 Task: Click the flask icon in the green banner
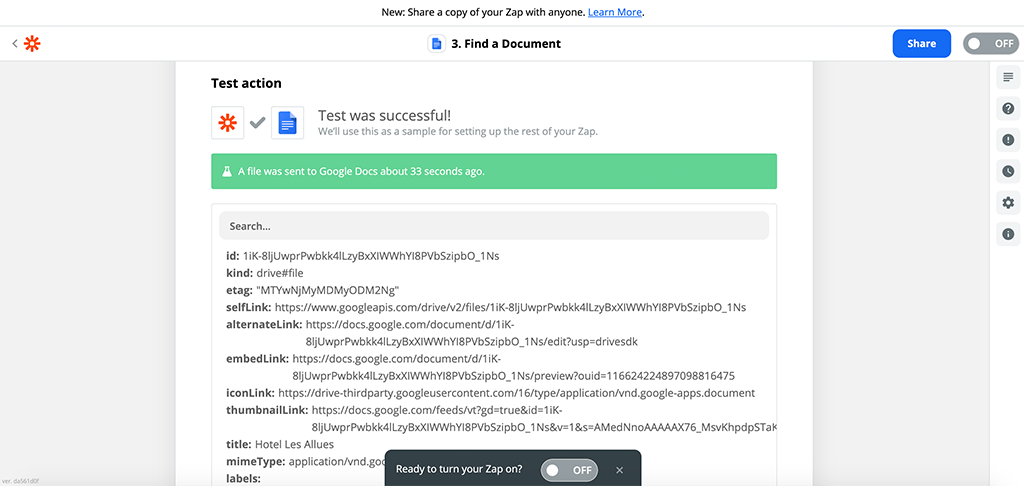point(227,171)
